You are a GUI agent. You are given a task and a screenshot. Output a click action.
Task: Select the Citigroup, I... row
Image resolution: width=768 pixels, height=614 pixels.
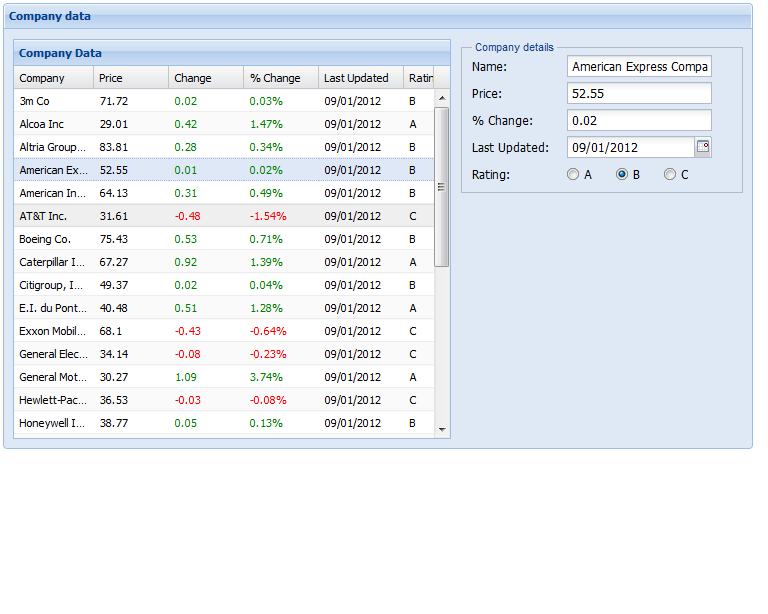coord(224,285)
